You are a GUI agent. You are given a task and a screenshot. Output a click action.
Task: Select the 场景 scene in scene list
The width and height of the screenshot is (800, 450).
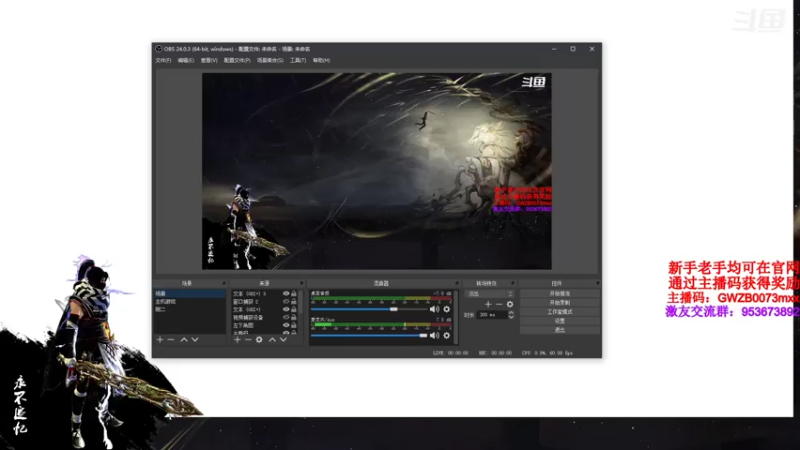(190, 294)
